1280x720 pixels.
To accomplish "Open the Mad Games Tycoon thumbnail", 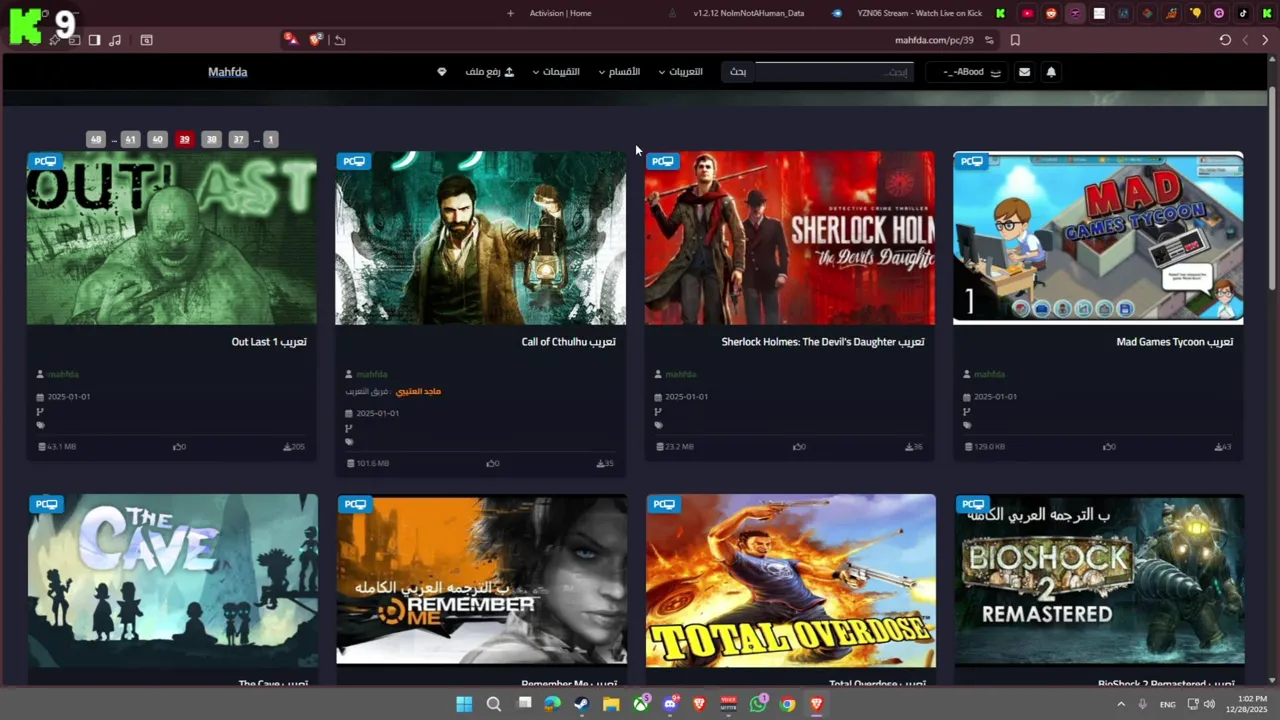I will pos(1098,238).
